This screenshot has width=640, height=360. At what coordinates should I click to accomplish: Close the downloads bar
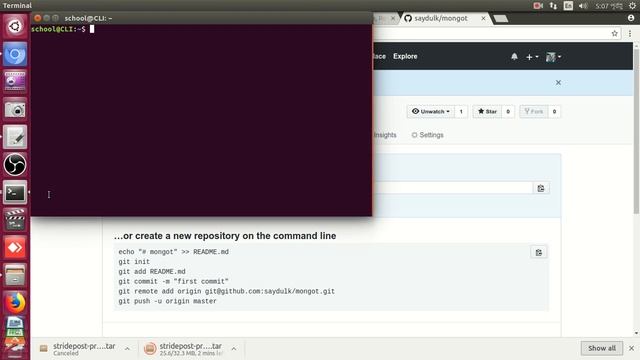click(x=631, y=348)
